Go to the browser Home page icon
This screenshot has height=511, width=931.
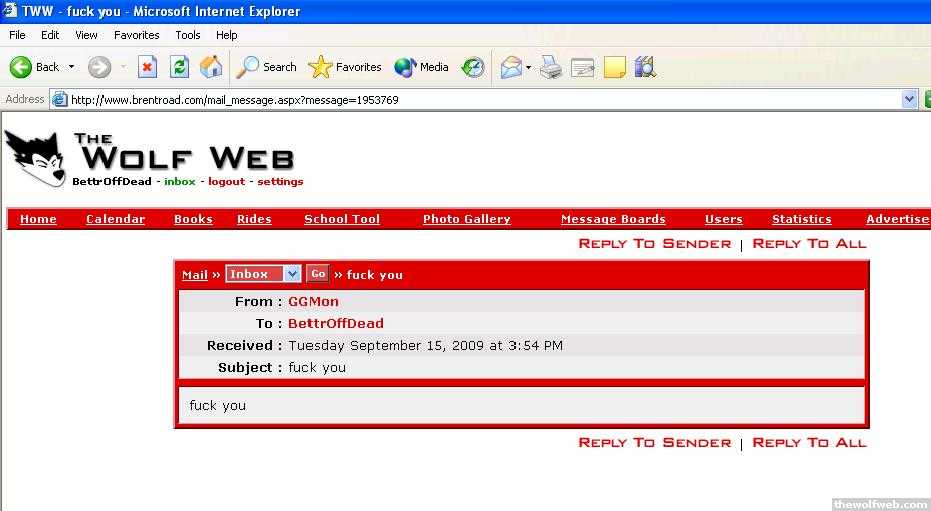click(x=211, y=67)
